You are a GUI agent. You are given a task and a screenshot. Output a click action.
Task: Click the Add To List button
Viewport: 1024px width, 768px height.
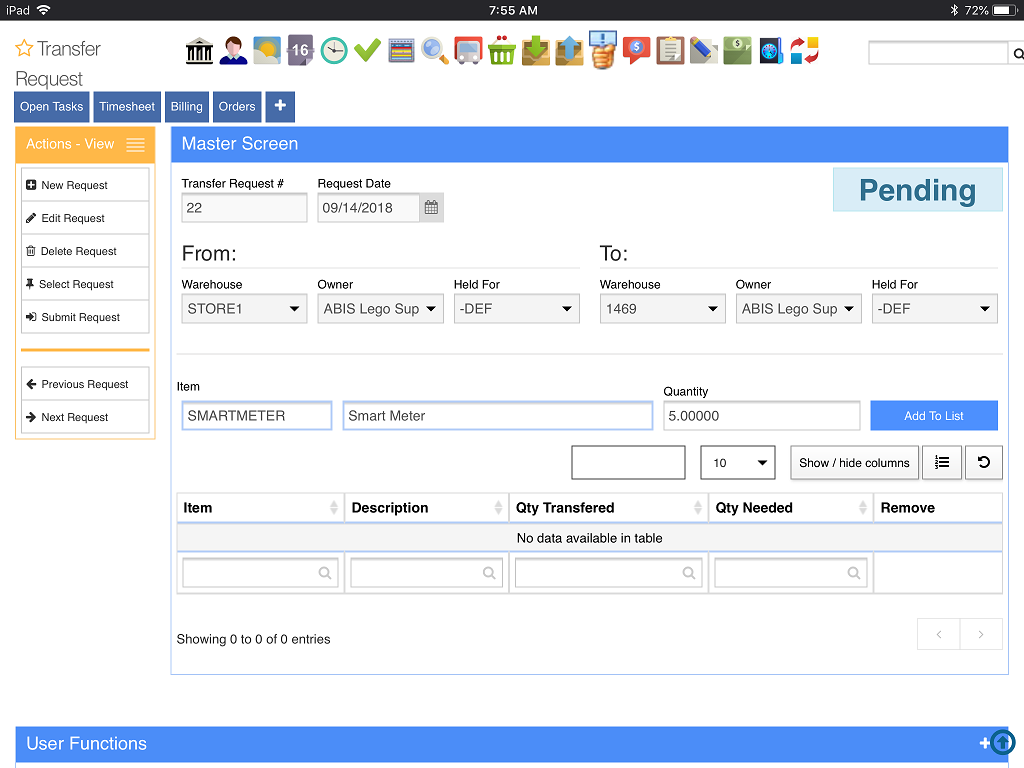(x=933, y=416)
